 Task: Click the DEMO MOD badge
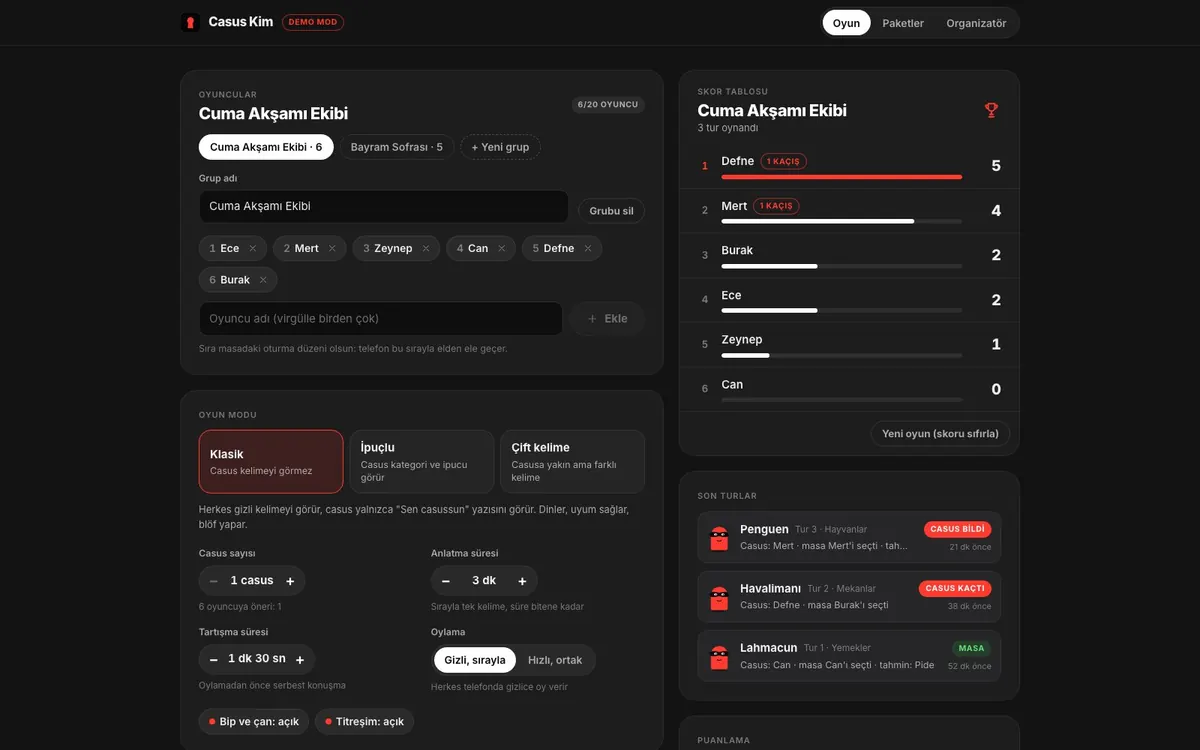pyautogui.click(x=313, y=22)
